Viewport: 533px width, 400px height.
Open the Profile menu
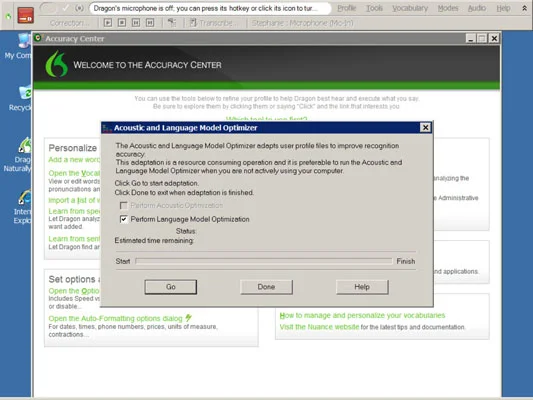coord(346,8)
